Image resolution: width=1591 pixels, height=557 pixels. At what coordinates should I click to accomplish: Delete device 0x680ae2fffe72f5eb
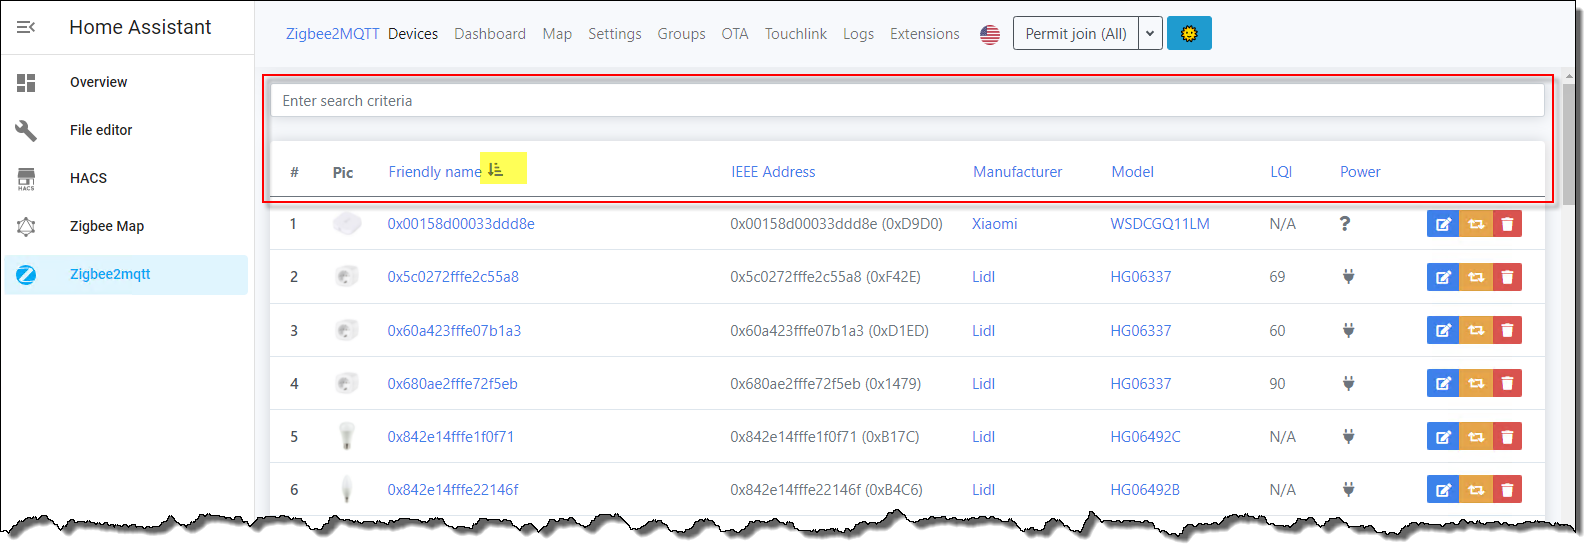click(1507, 383)
